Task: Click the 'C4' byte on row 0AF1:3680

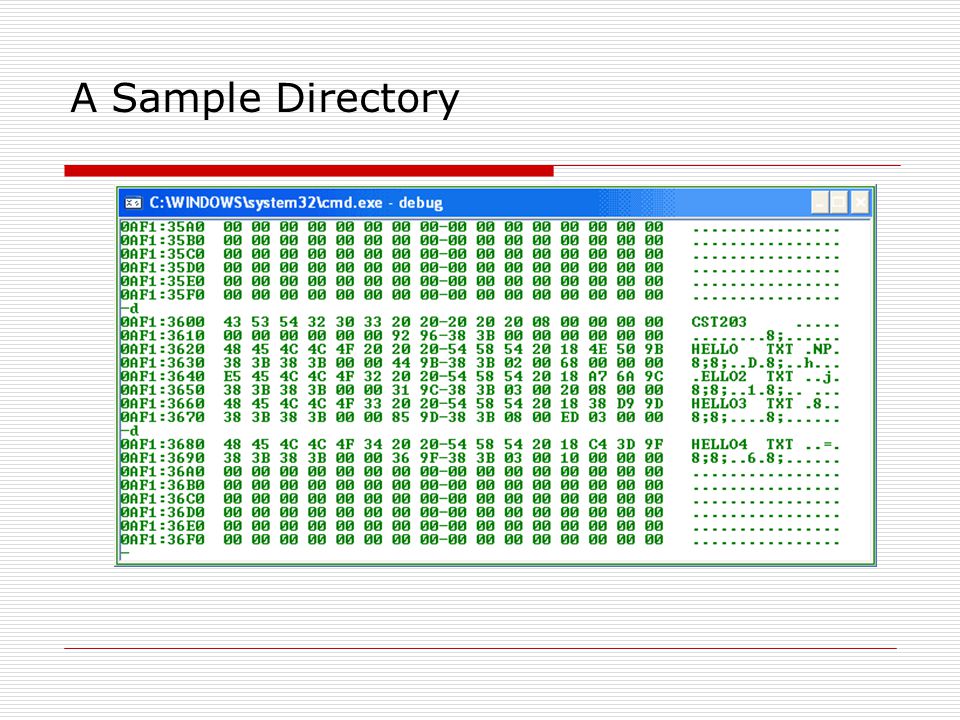Action: click(x=598, y=444)
